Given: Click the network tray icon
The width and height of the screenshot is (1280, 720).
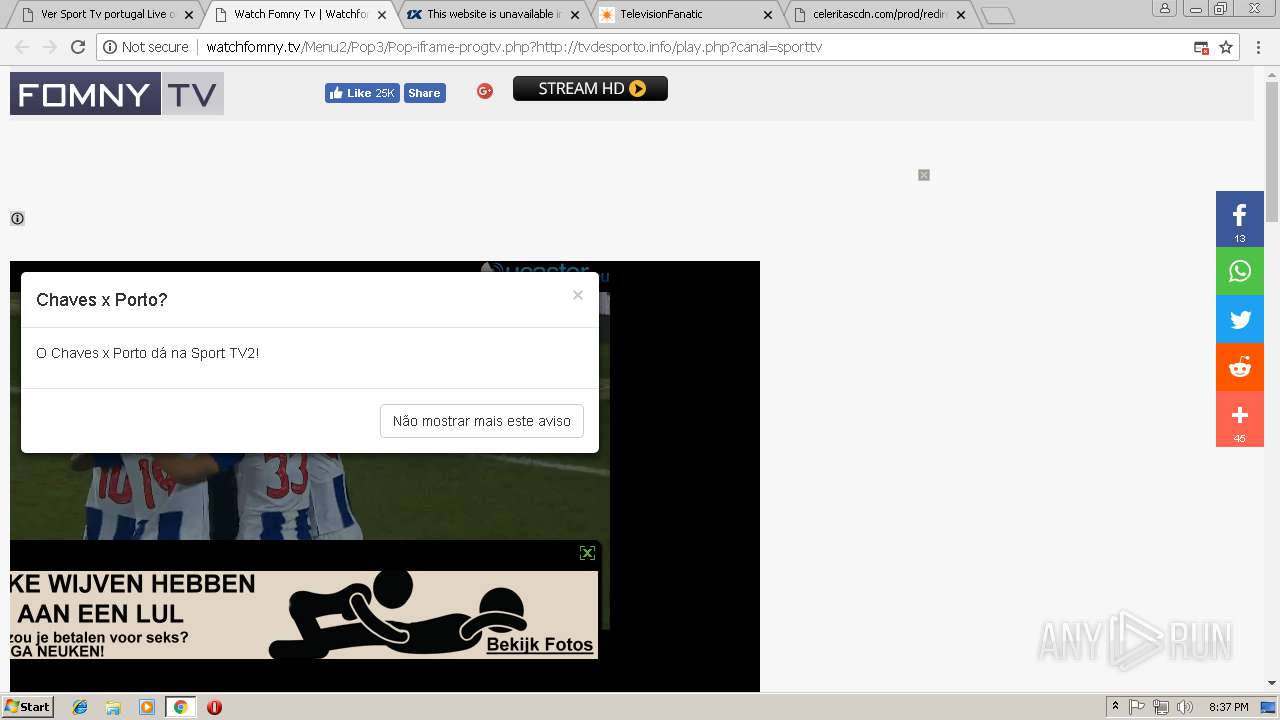Looking at the screenshot, I should 1161,707.
